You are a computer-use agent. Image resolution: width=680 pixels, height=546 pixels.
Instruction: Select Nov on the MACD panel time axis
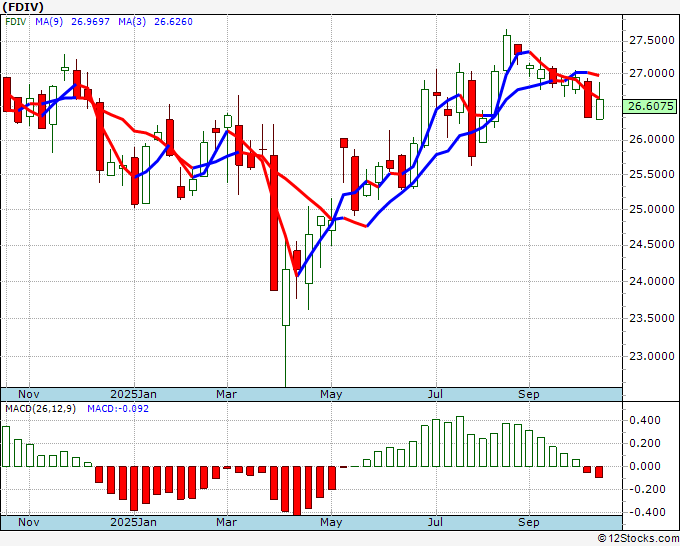click(x=29, y=522)
